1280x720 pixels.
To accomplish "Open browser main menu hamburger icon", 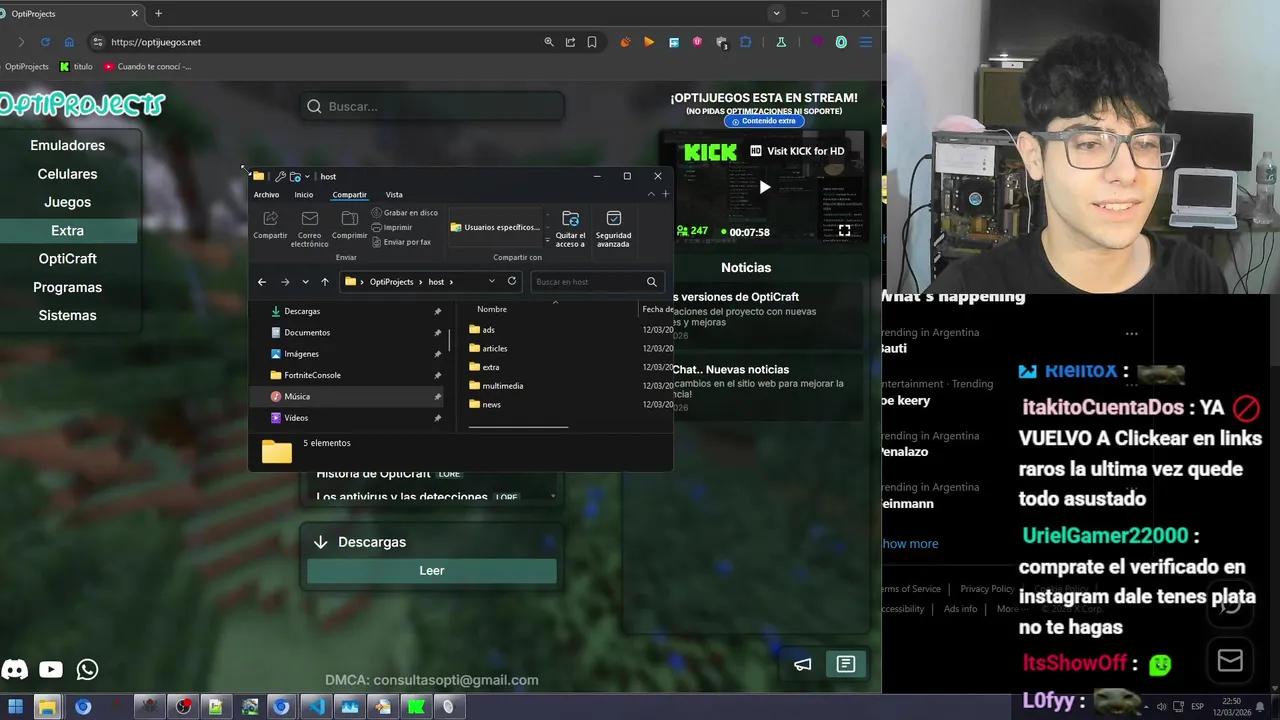I will [x=866, y=42].
